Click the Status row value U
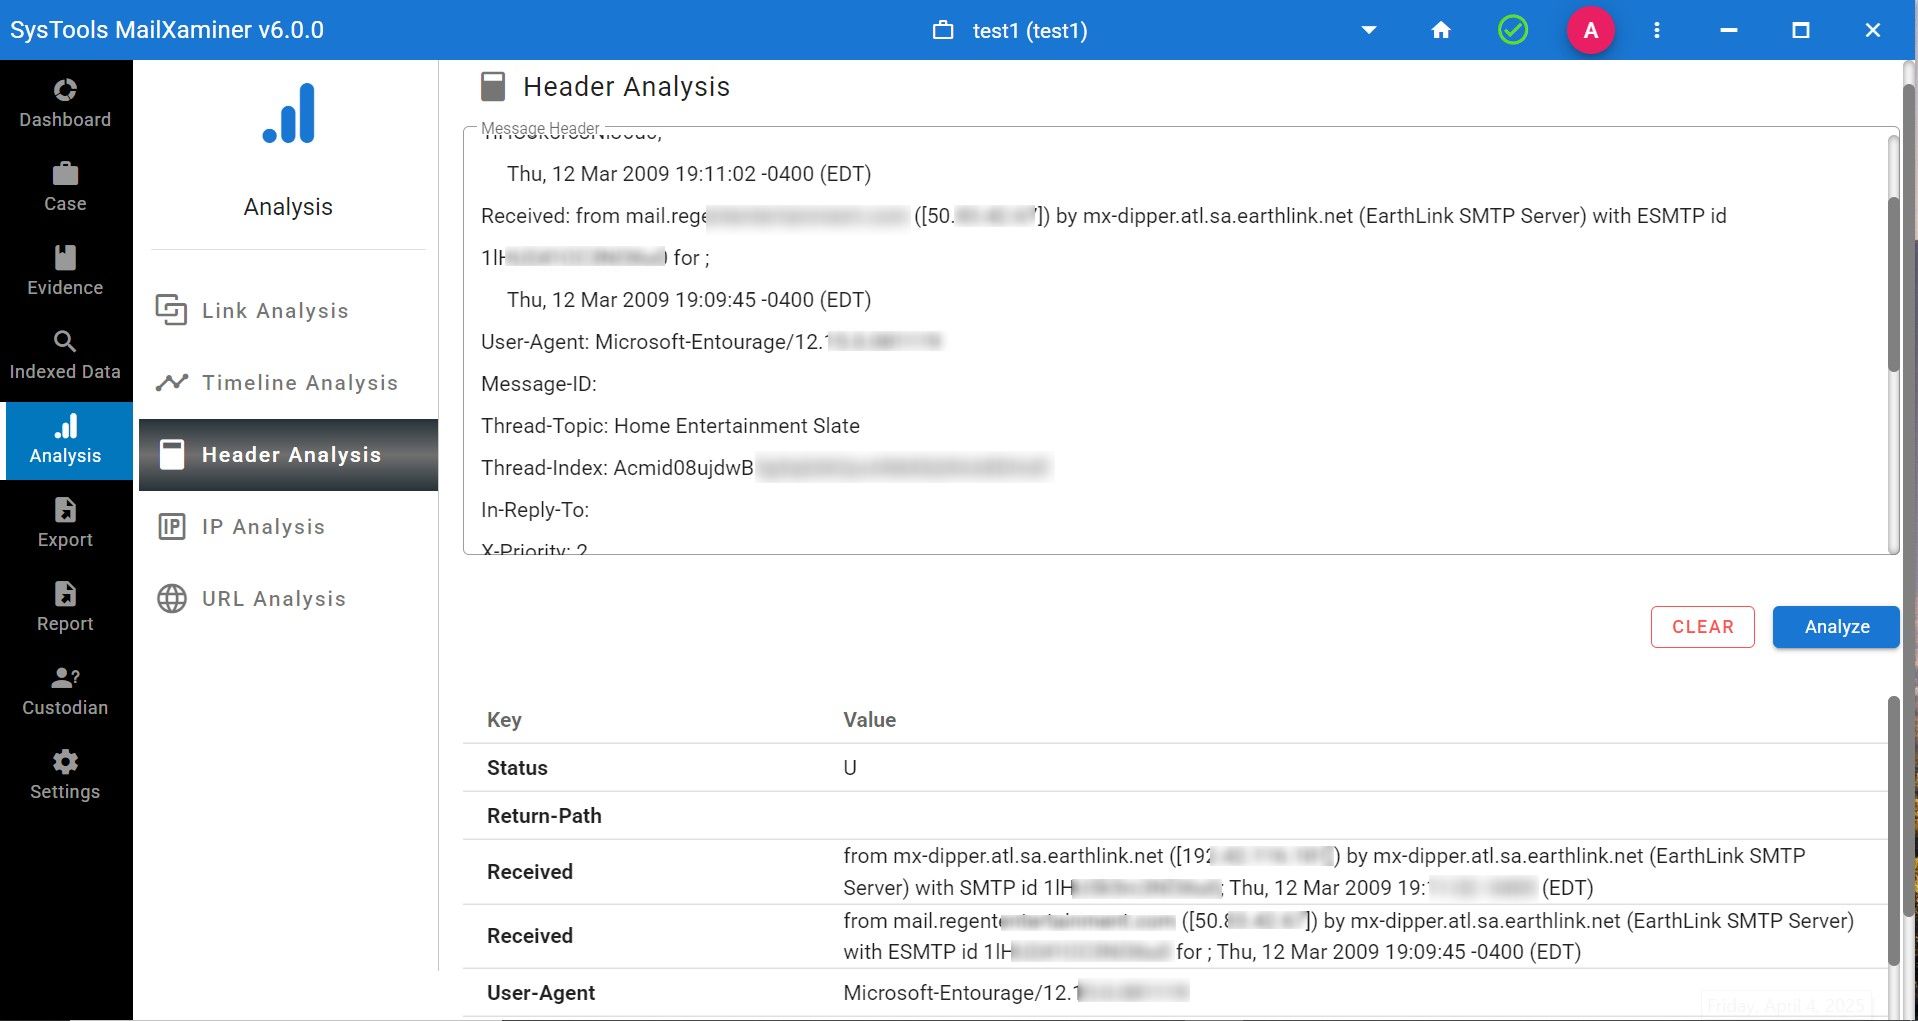 [x=850, y=768]
